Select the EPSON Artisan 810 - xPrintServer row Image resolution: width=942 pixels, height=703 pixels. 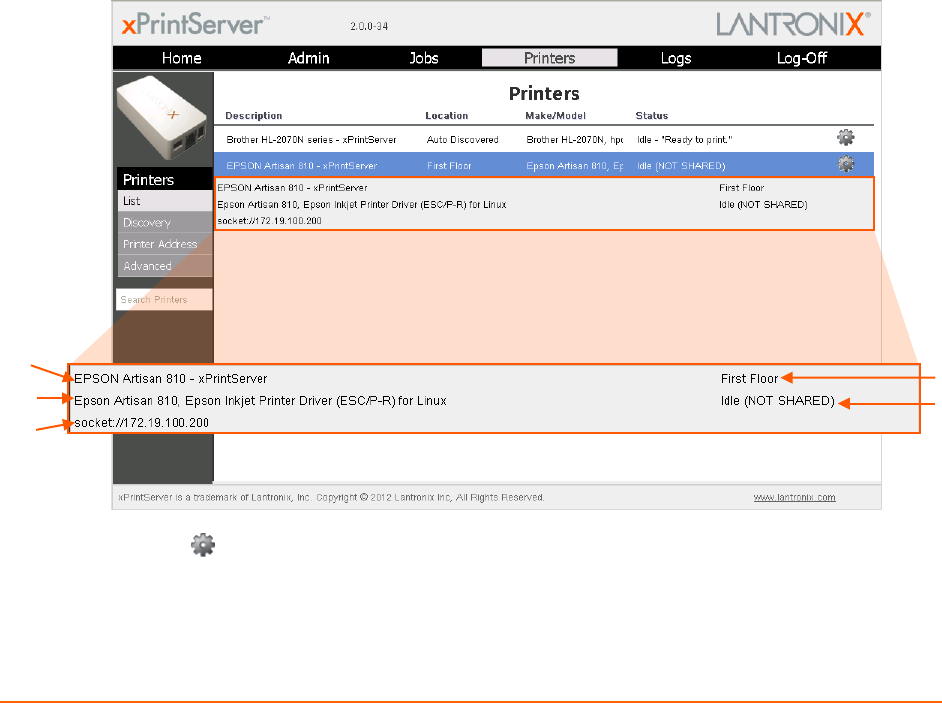(x=544, y=165)
